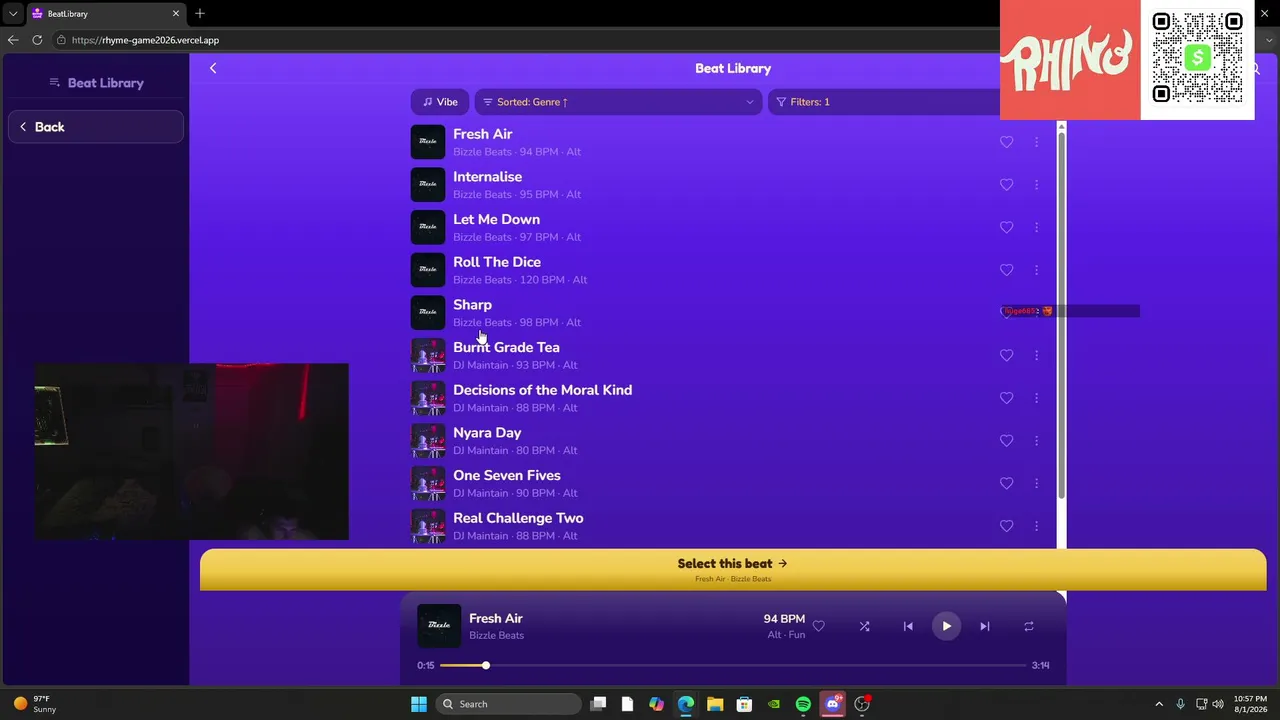Go back in browser history
1280x720 pixels.
click(x=12, y=40)
